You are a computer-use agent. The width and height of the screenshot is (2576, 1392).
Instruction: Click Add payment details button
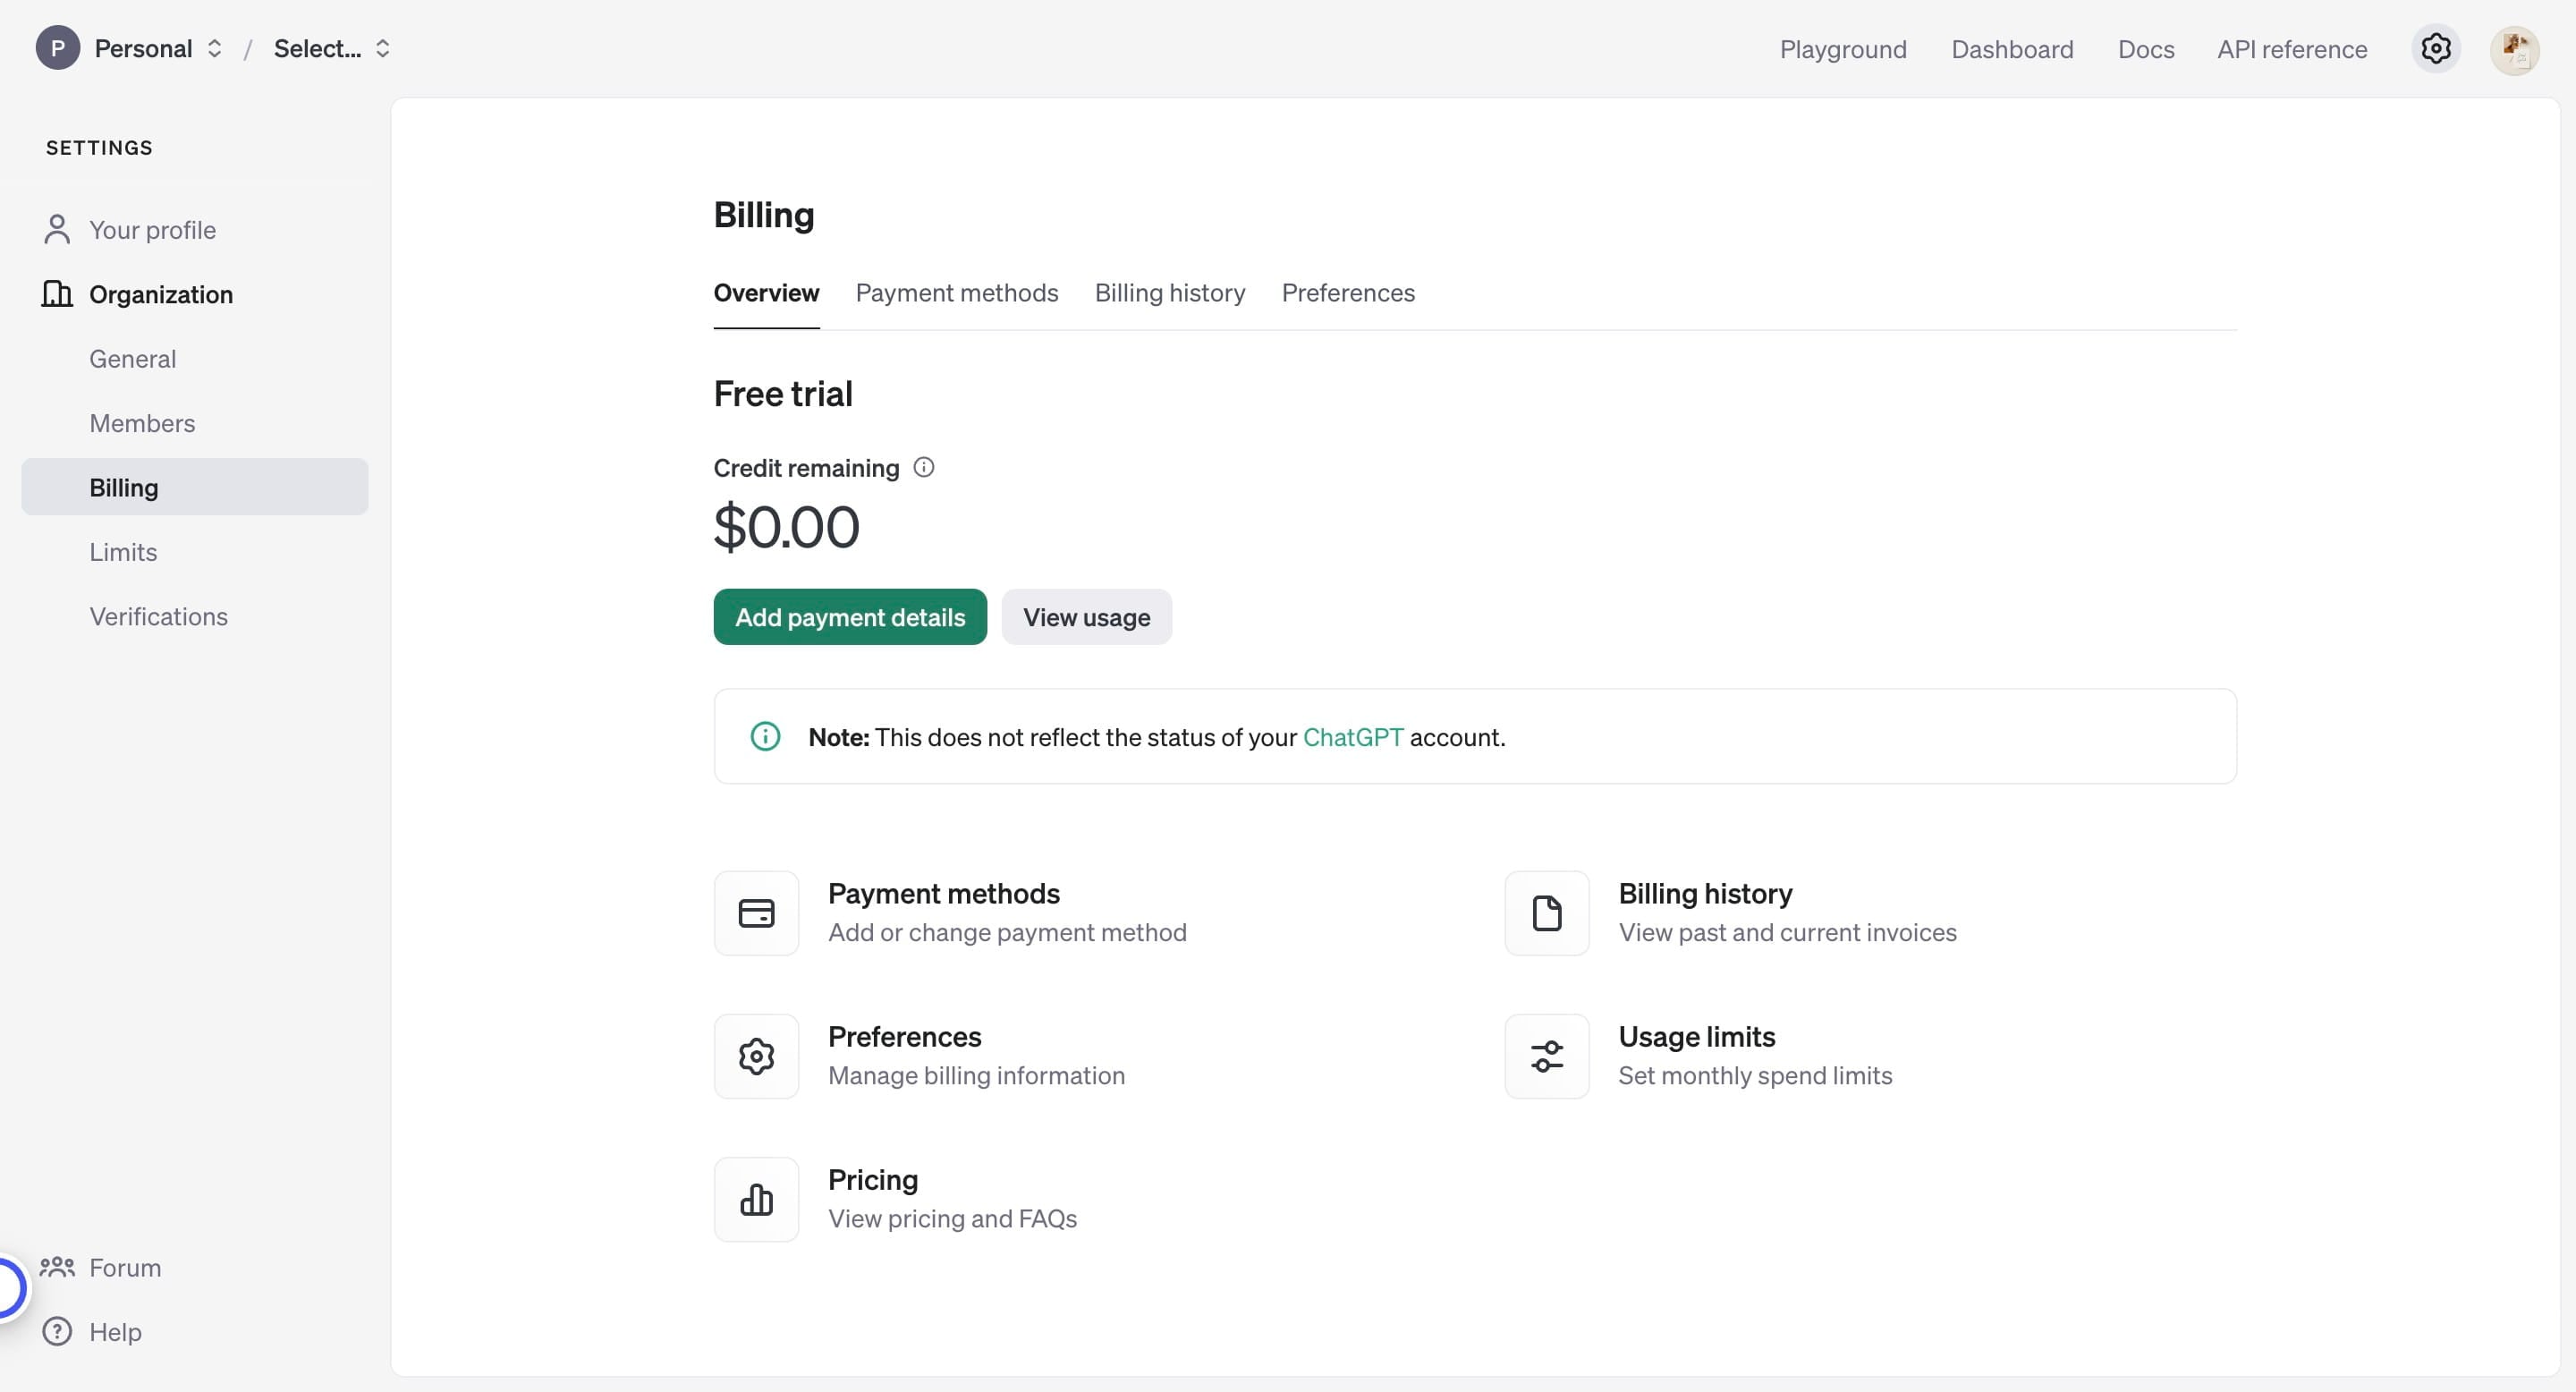pos(849,617)
